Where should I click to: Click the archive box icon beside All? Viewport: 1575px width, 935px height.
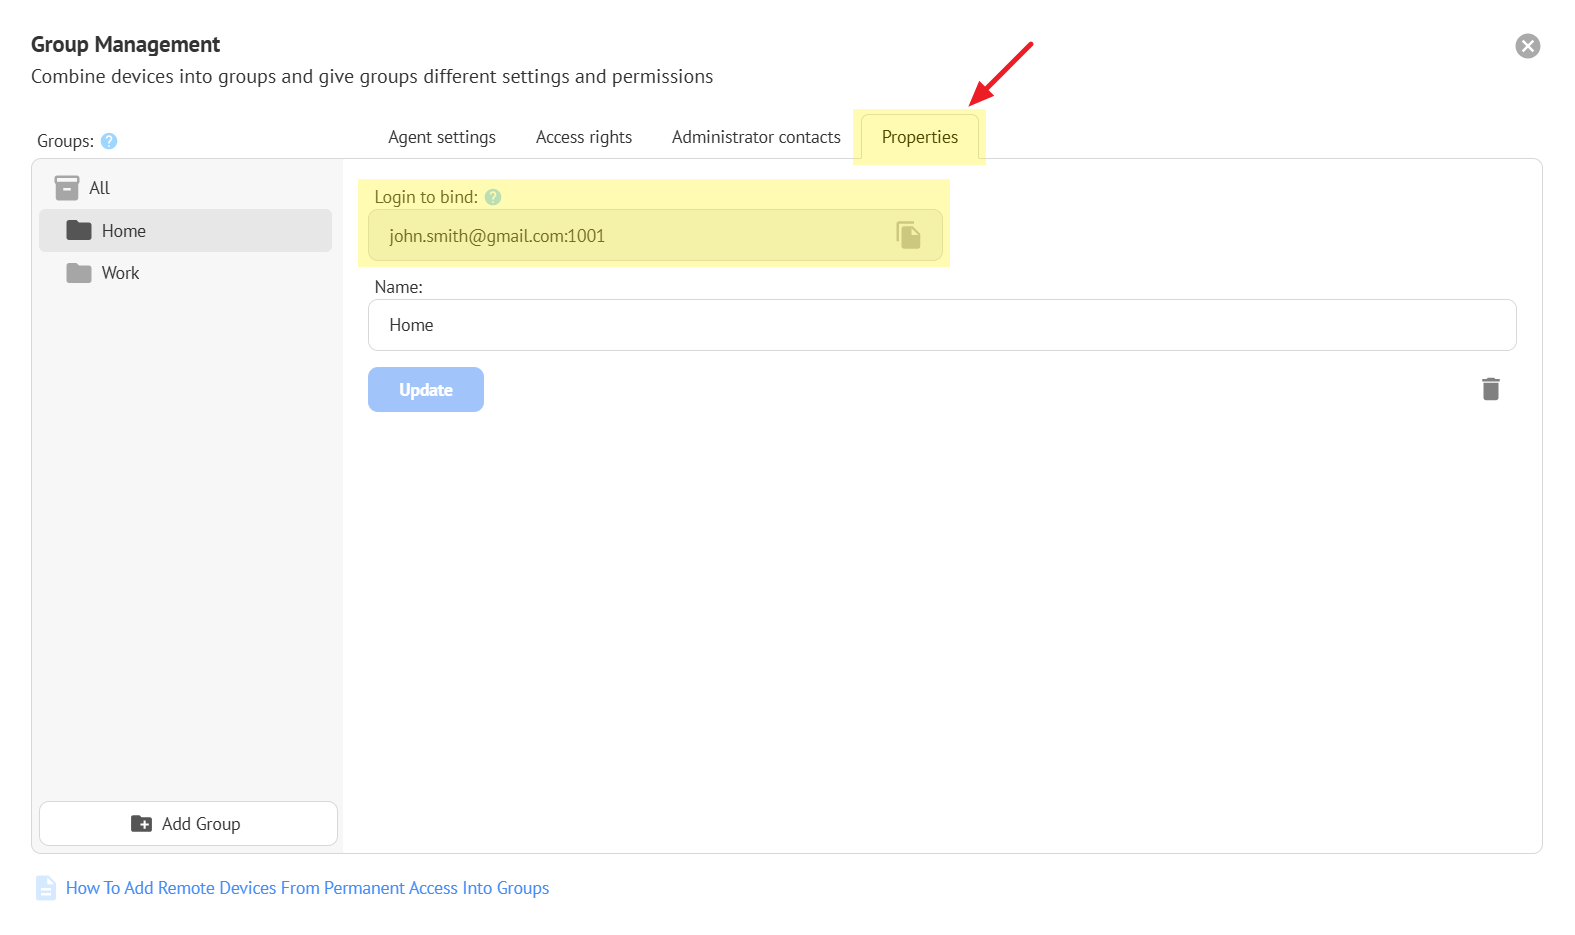point(67,188)
